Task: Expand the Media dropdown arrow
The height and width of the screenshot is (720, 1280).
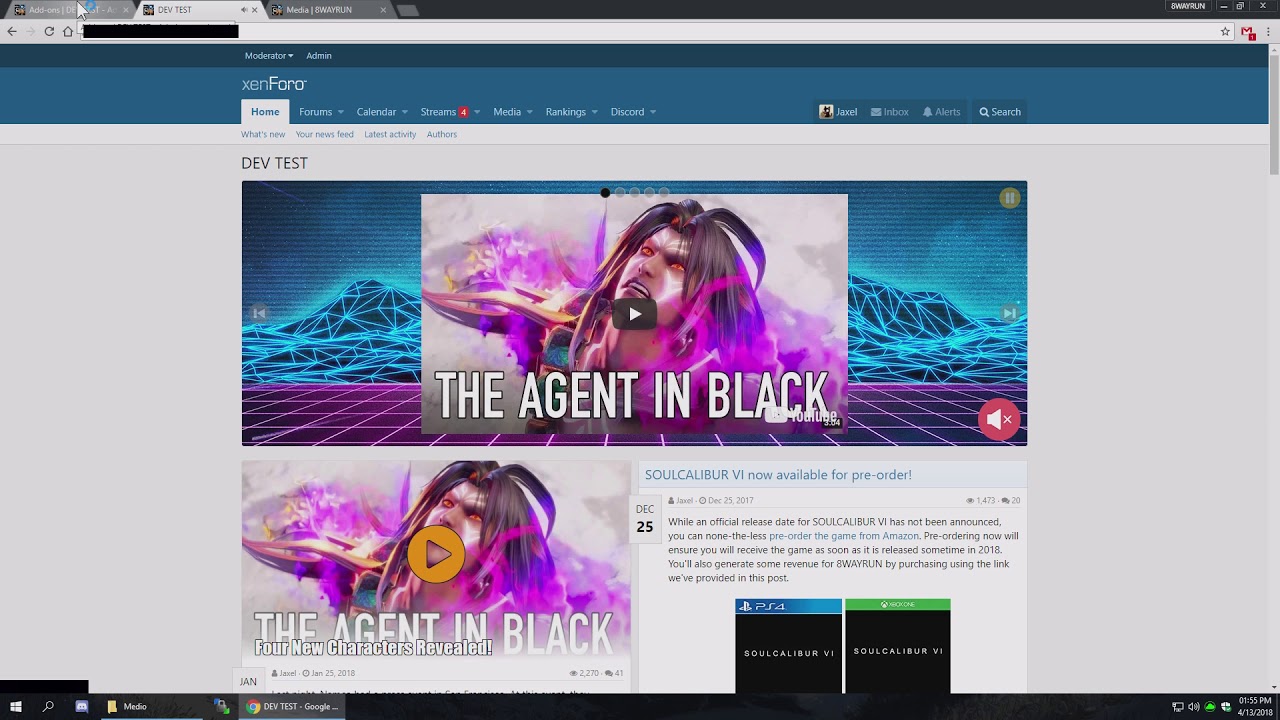Action: pyautogui.click(x=530, y=112)
